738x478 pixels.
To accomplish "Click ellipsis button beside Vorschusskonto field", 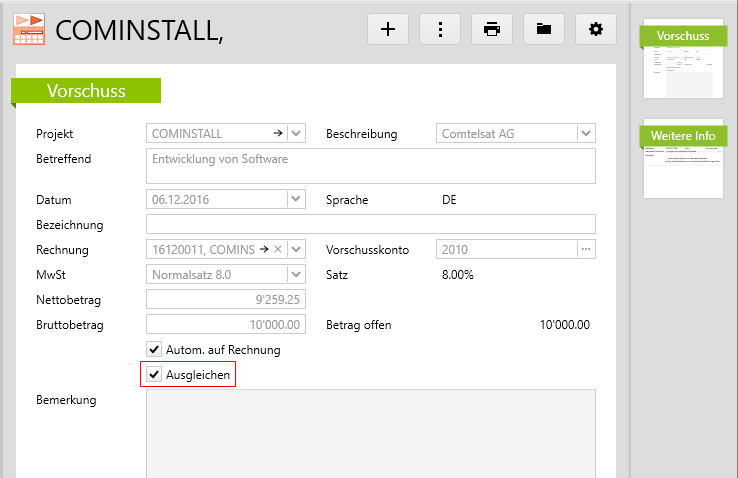I will 586,250.
